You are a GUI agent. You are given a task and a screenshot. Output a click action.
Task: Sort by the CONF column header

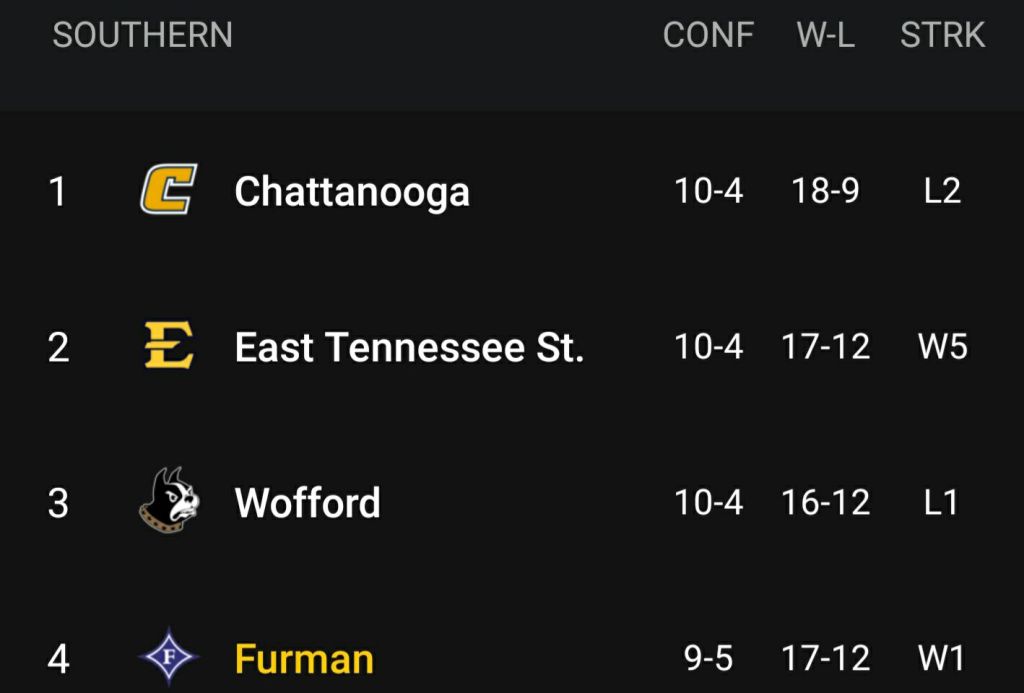708,36
